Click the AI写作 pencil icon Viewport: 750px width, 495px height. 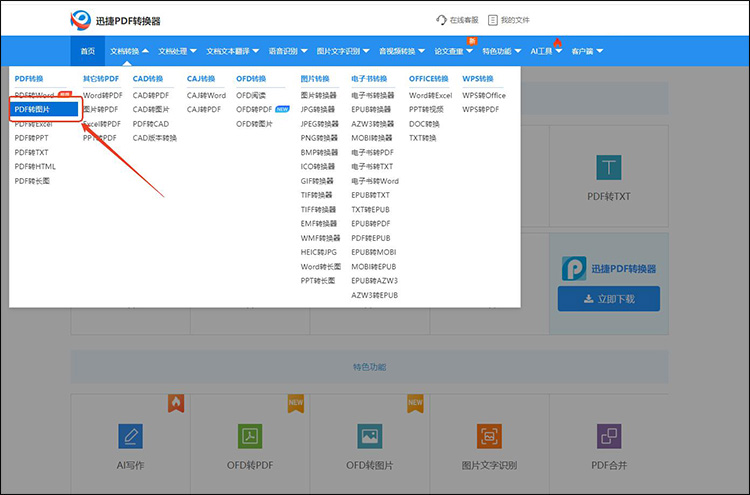(130, 436)
